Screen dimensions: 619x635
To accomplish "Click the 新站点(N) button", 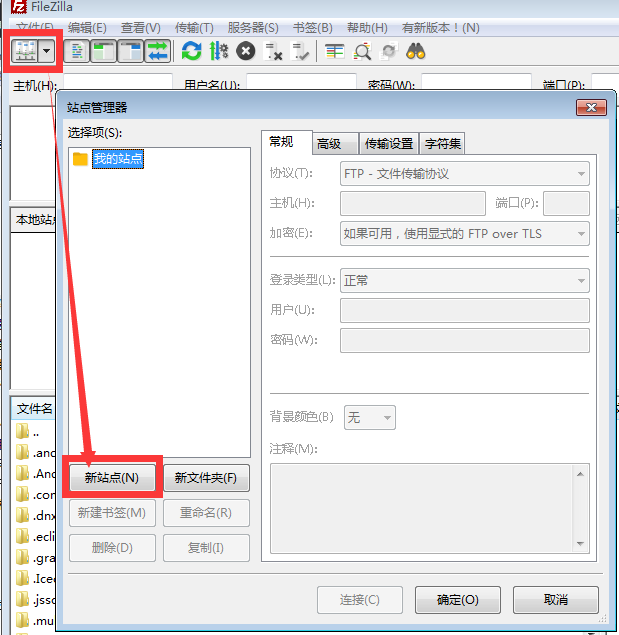I will pyautogui.click(x=112, y=477).
